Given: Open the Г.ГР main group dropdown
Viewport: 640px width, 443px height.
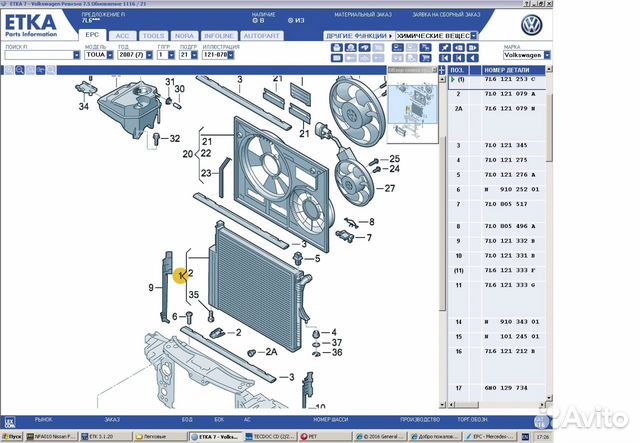Looking at the screenshot, I should pos(171,55).
